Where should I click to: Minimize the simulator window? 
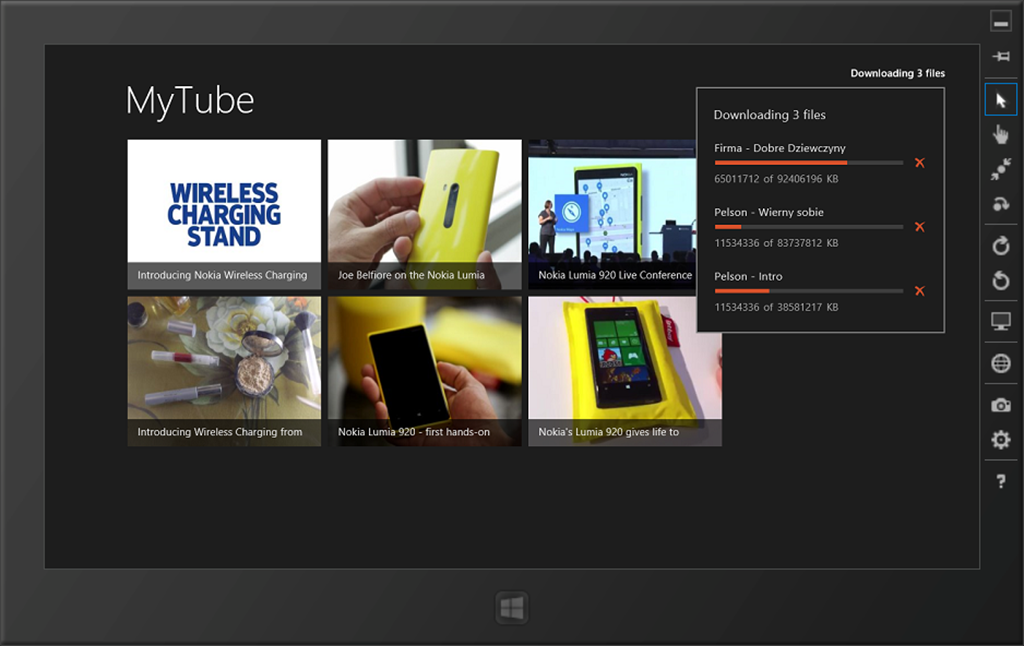(x=1000, y=21)
